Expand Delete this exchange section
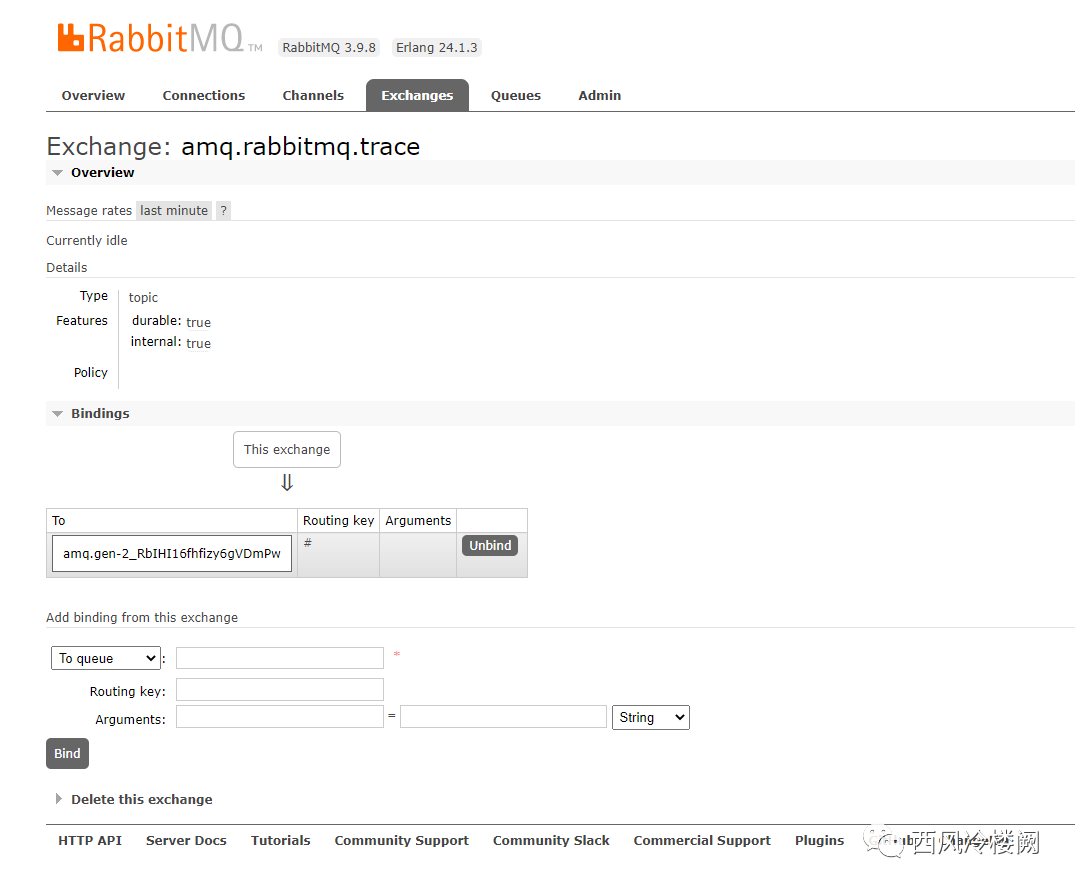 141,799
